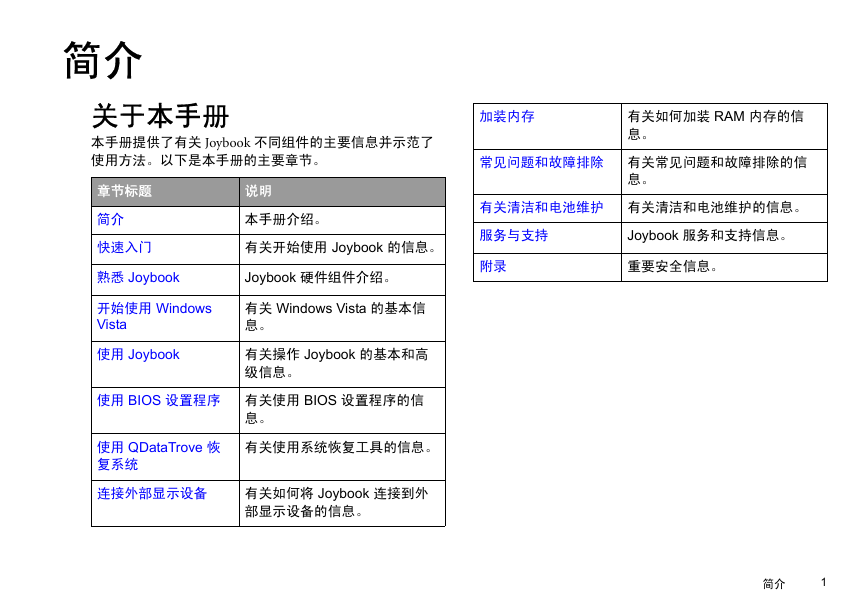Go to the 加装内存 chapter link
The height and width of the screenshot is (613, 868).
(507, 116)
